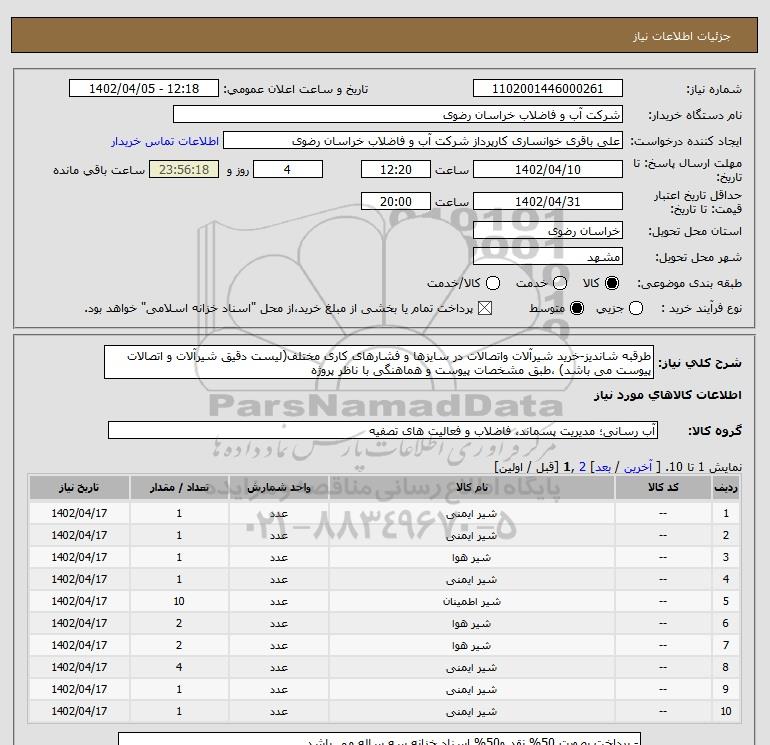Viewport: 770px width, 745px height.
Task: Click the date 1402/04/17 in row 10
Action: coord(79,711)
